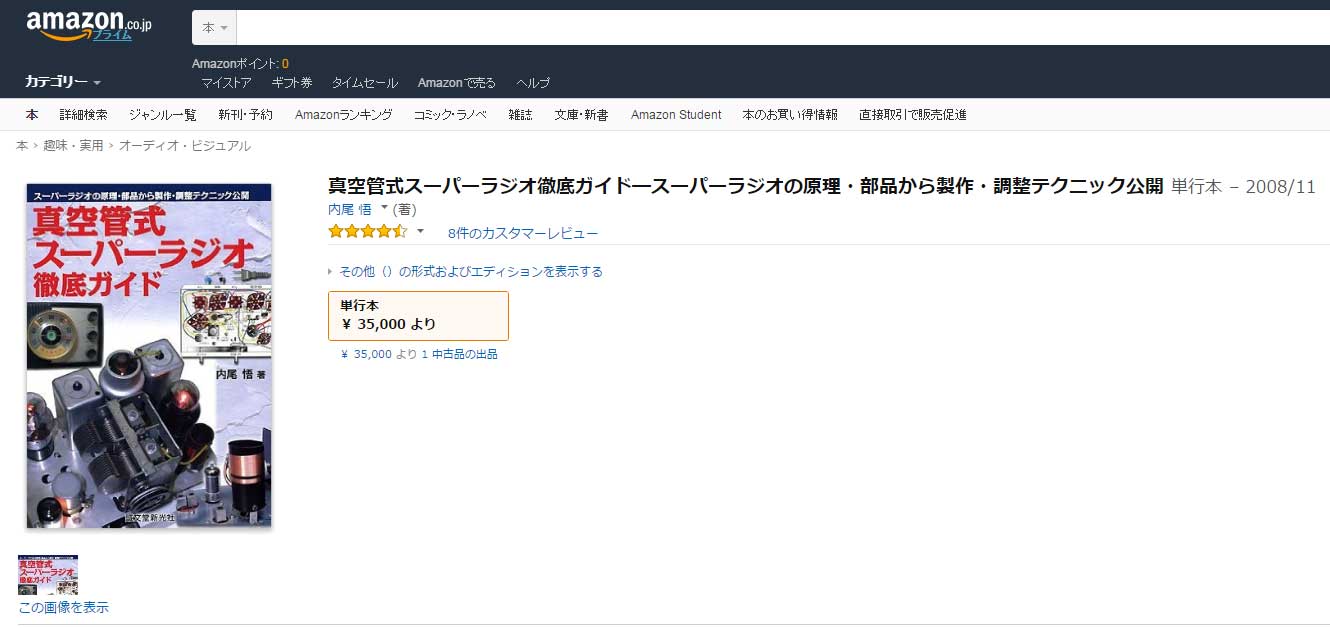Open 雑誌 menu item
This screenshot has height=628, width=1330.
520,115
